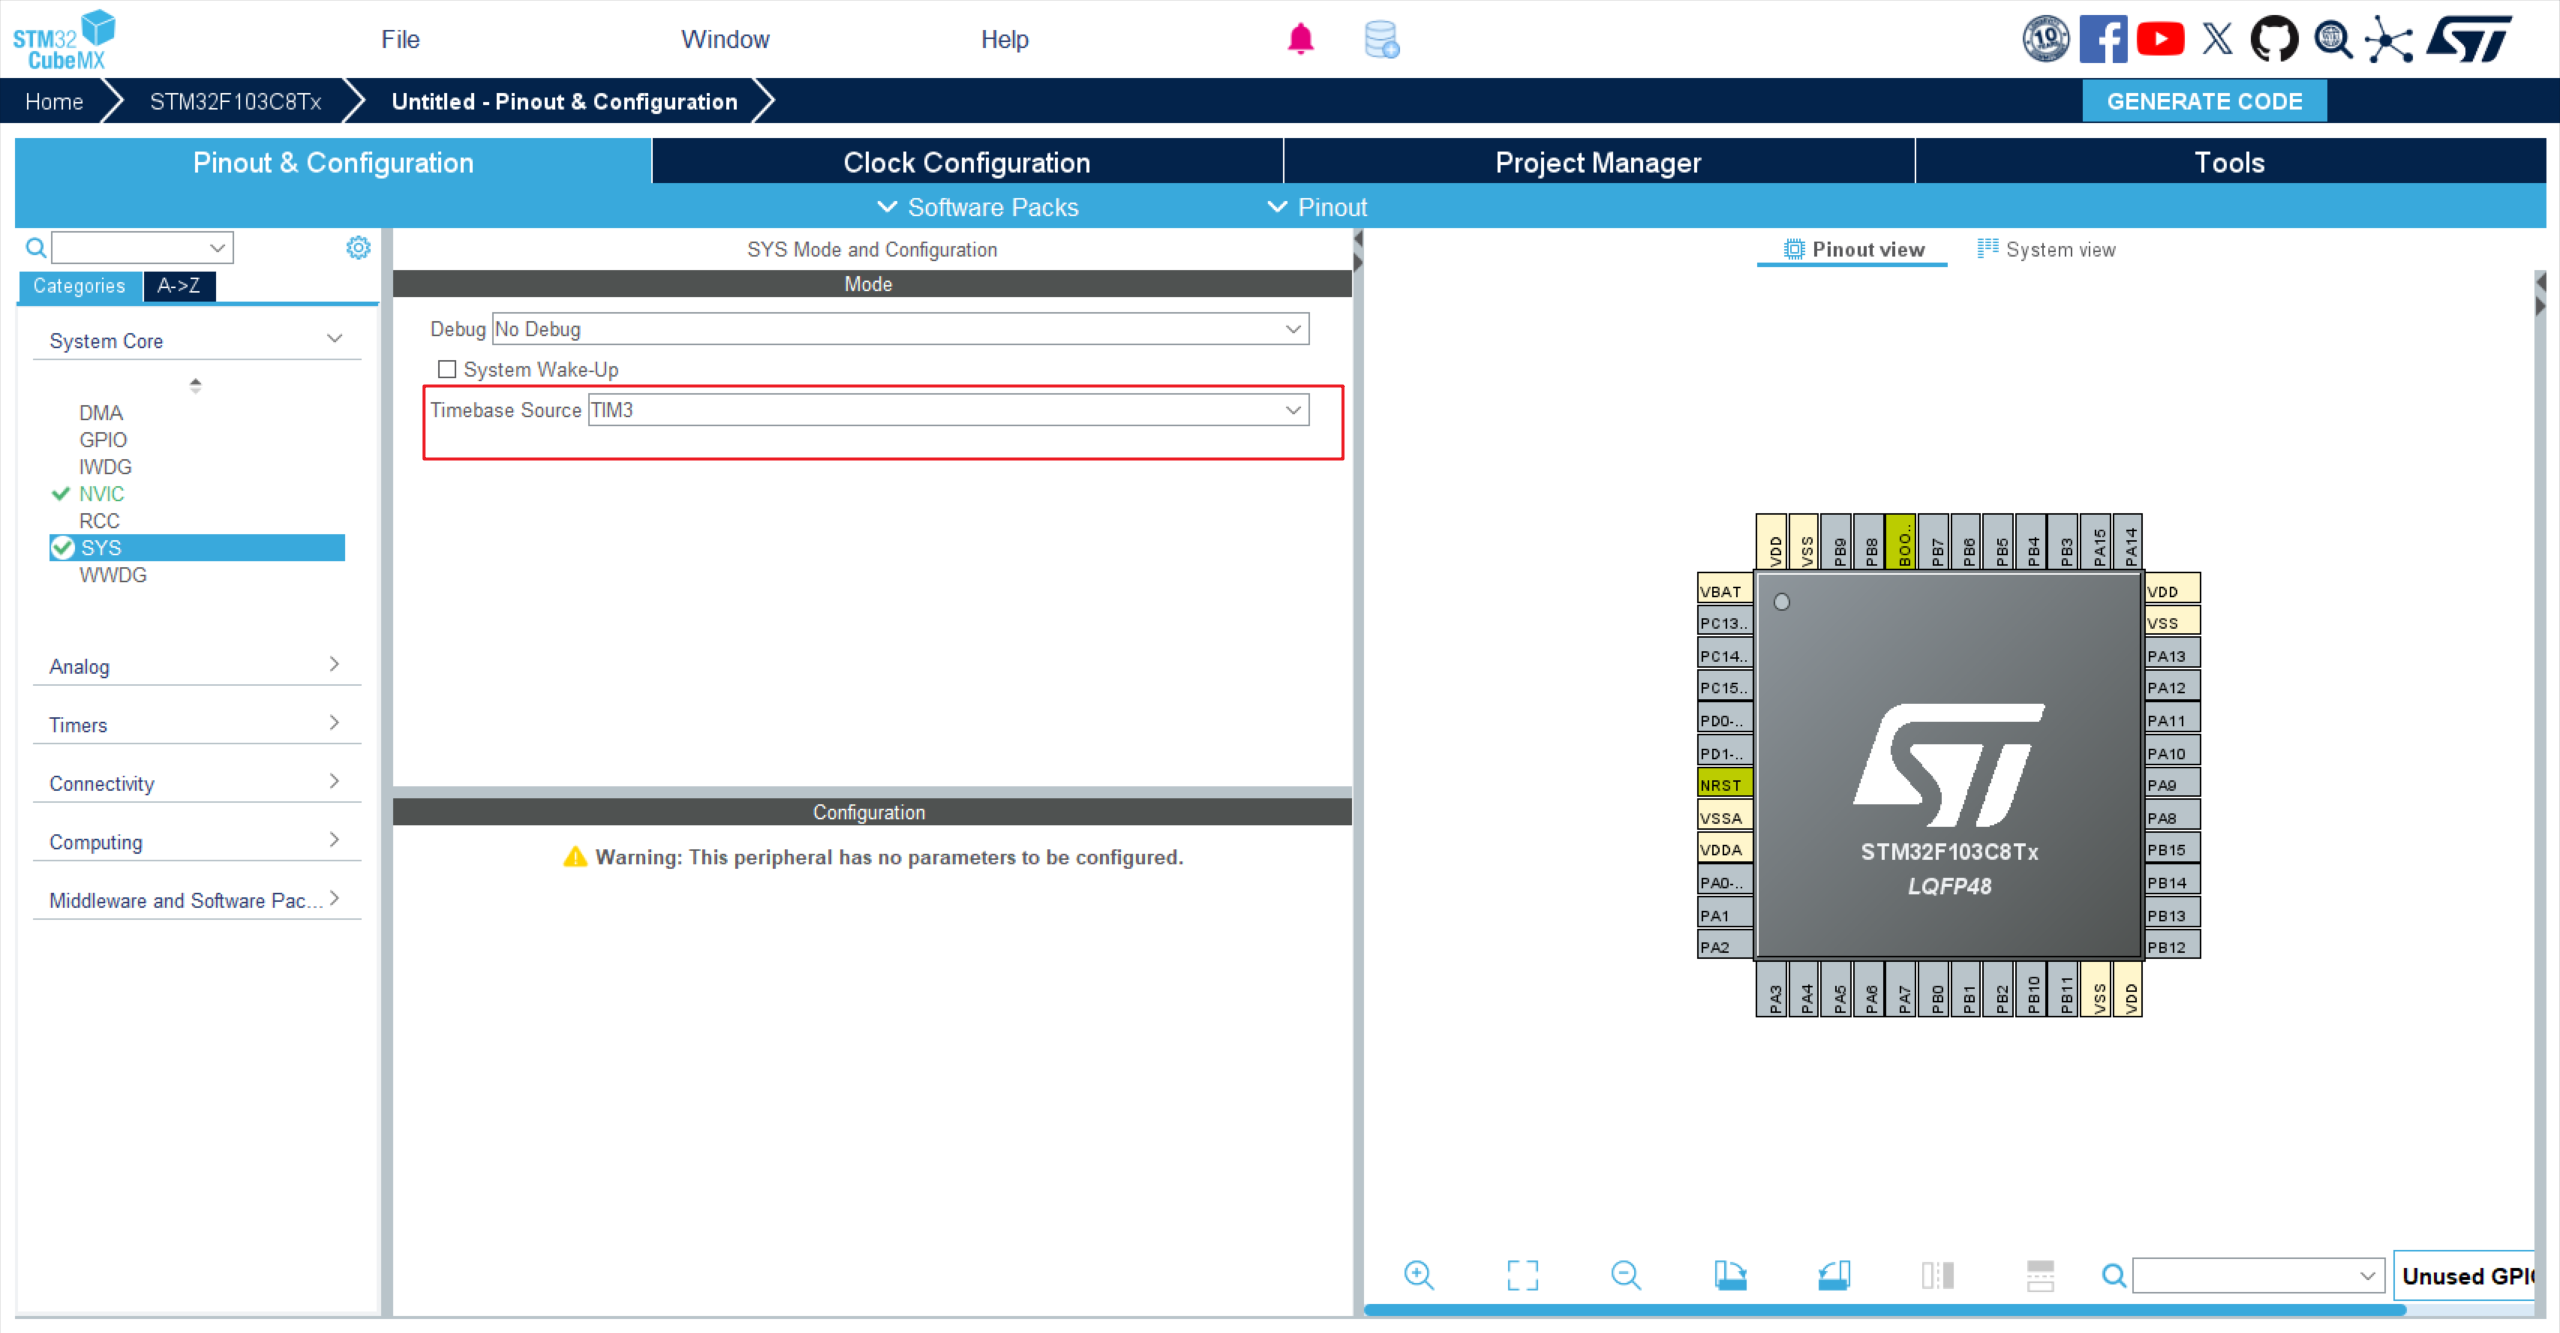Select the Categories tab
The width and height of the screenshot is (2560, 1333).
80,286
